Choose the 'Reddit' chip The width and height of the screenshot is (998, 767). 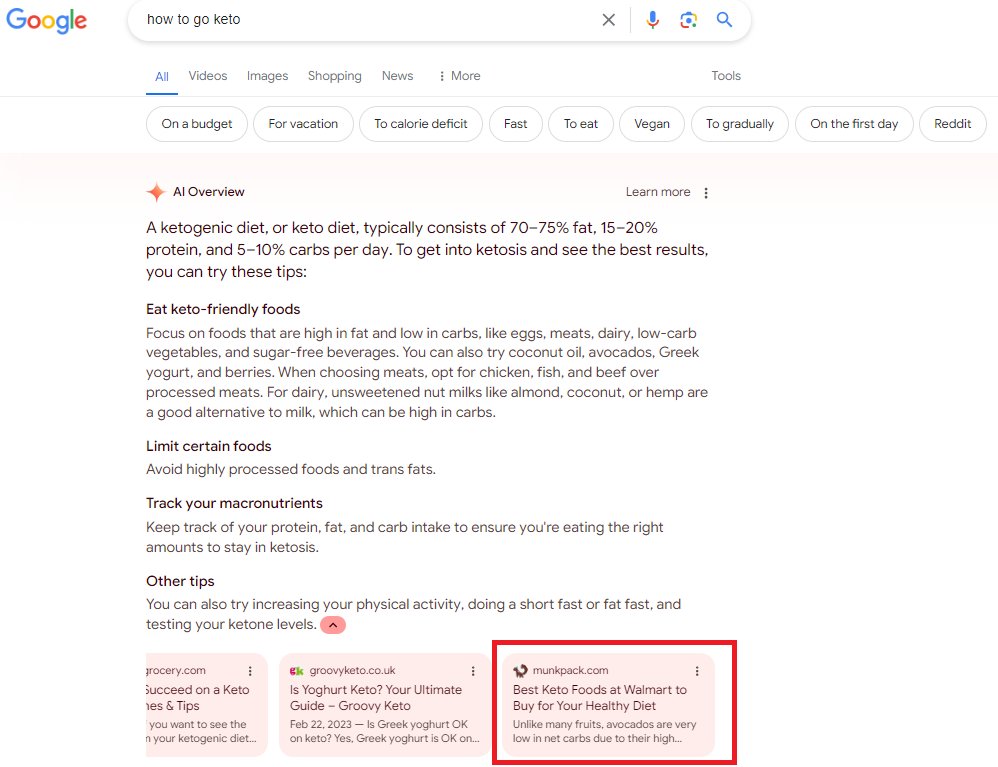(x=952, y=123)
